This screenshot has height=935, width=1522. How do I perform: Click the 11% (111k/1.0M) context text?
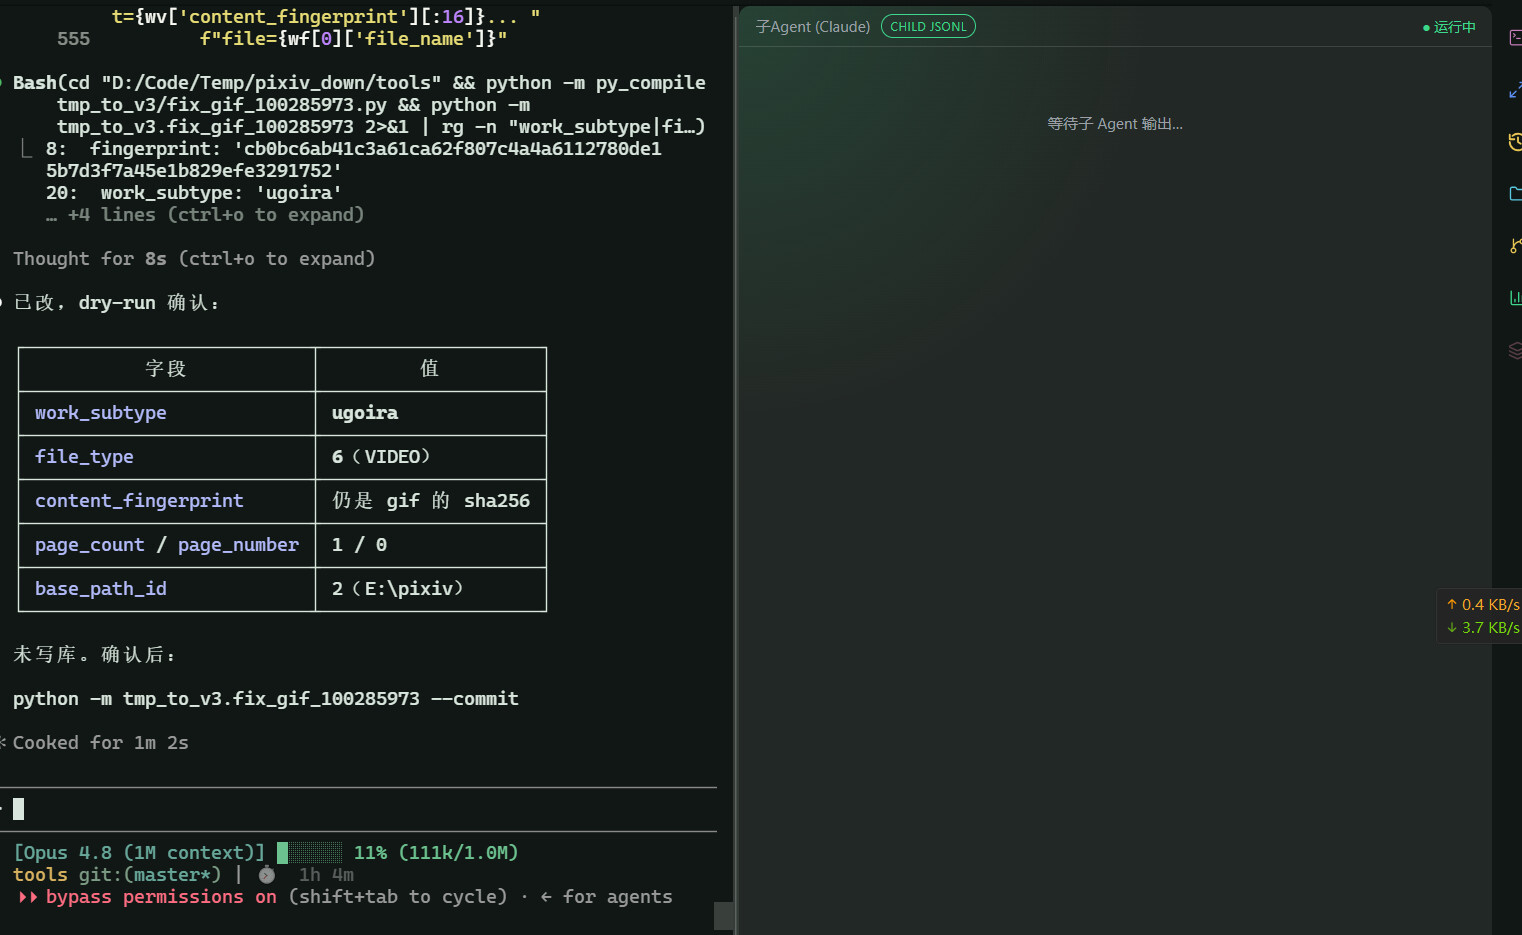436,853
